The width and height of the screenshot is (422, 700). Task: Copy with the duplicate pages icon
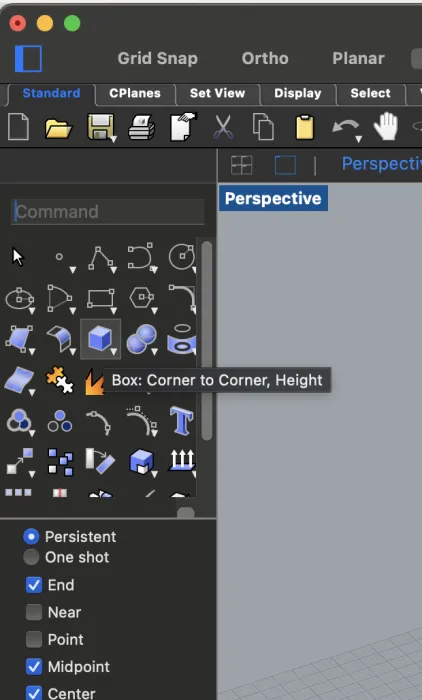point(263,127)
